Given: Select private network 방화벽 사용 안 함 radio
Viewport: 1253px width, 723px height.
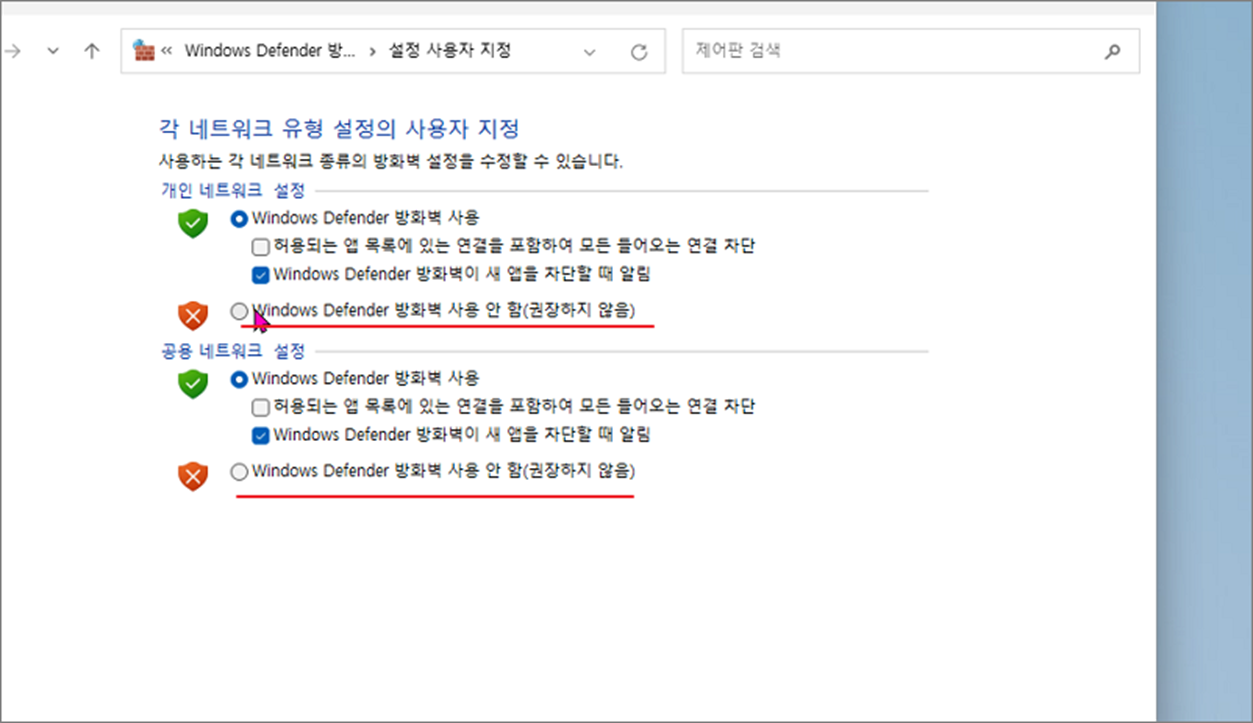Looking at the screenshot, I should [x=239, y=311].
